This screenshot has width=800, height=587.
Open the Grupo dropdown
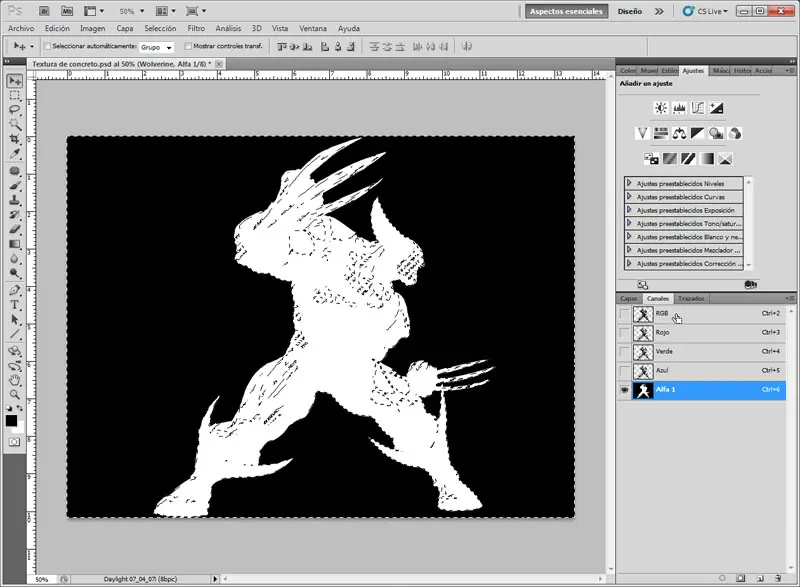point(156,47)
